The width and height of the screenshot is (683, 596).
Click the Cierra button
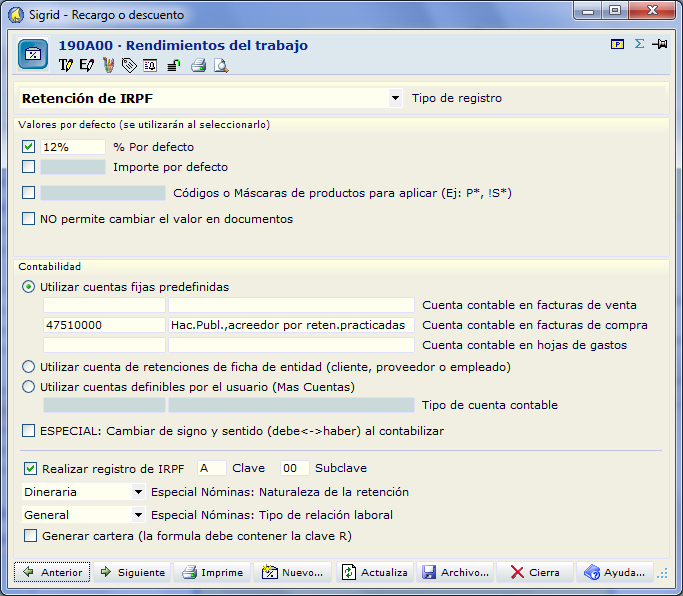pyautogui.click(x=535, y=572)
